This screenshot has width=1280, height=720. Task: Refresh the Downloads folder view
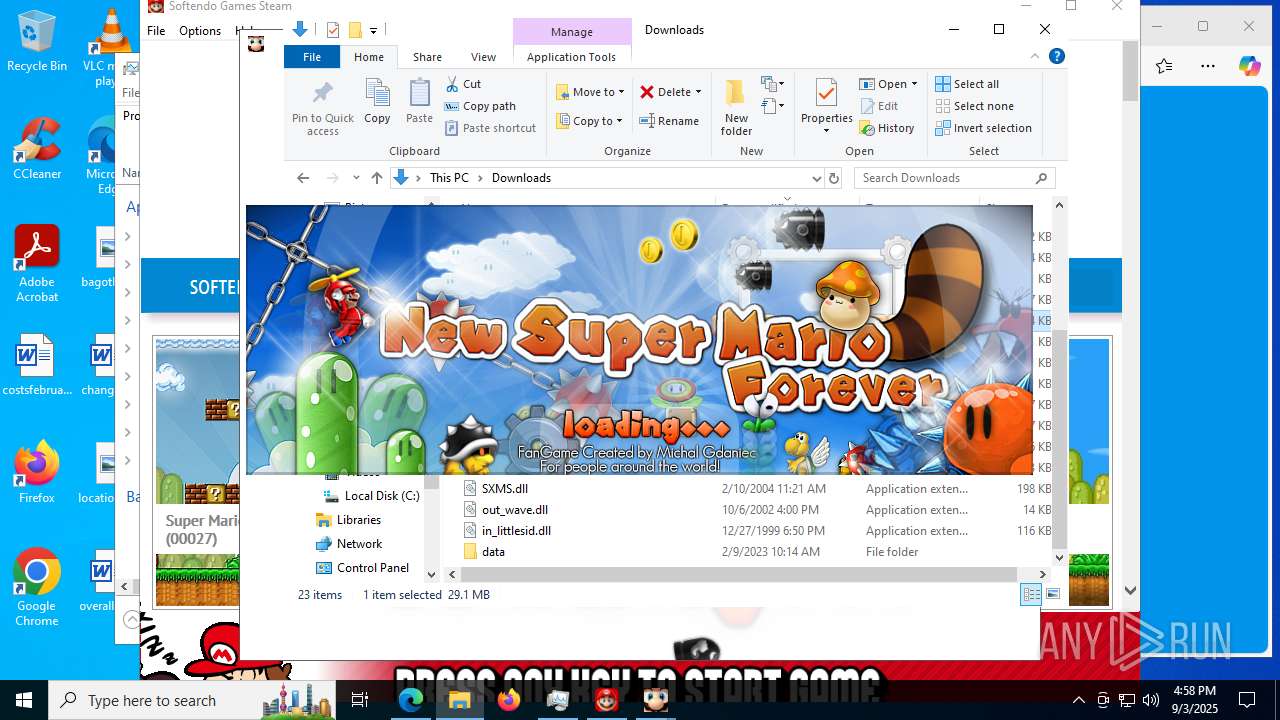tap(834, 178)
